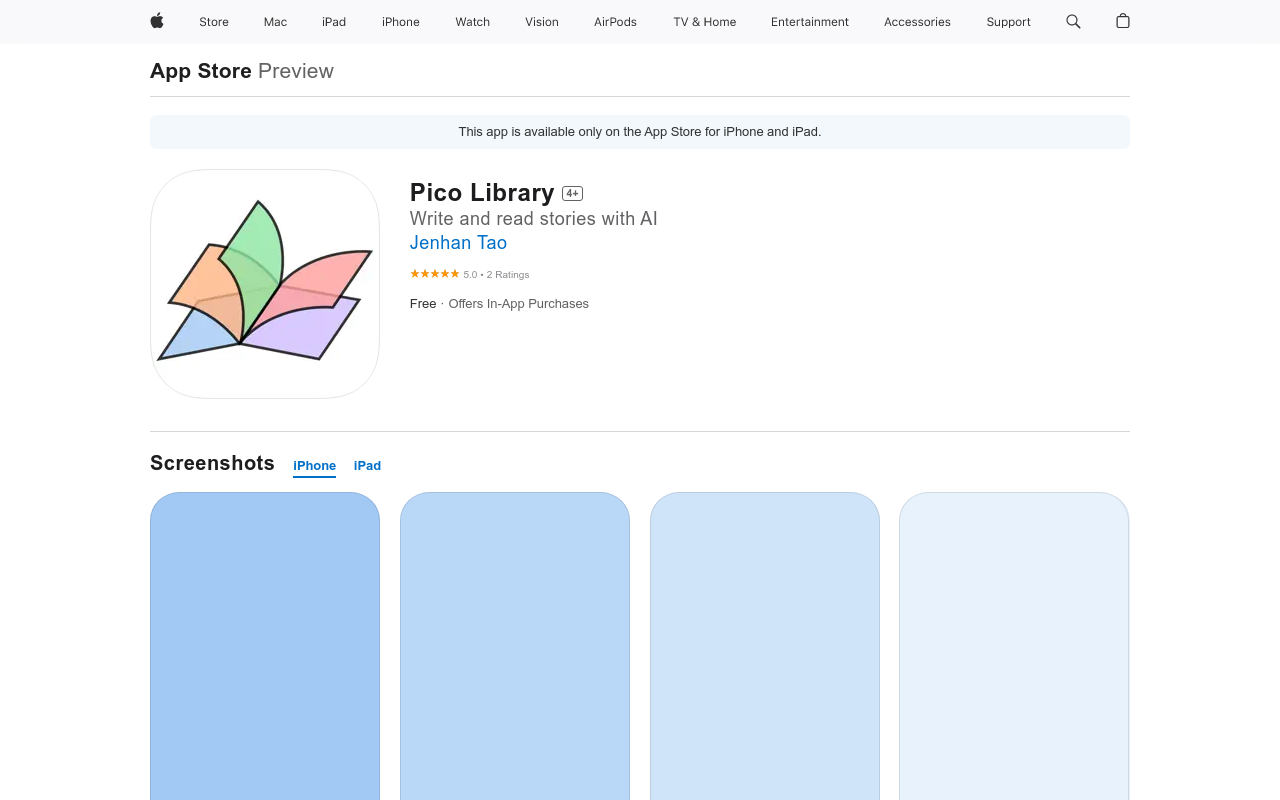The height and width of the screenshot is (800, 1280).
Task: Click the Apple logo icon
Action: point(157,21)
